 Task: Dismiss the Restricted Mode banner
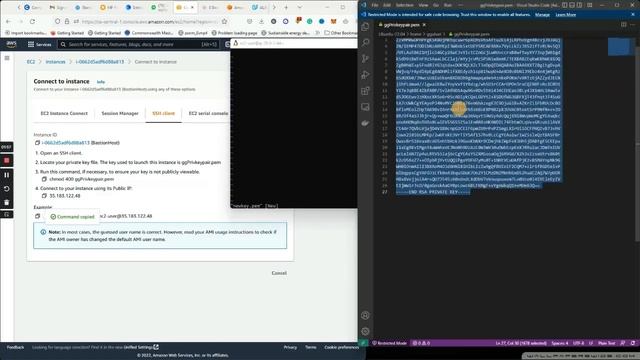point(633,14)
